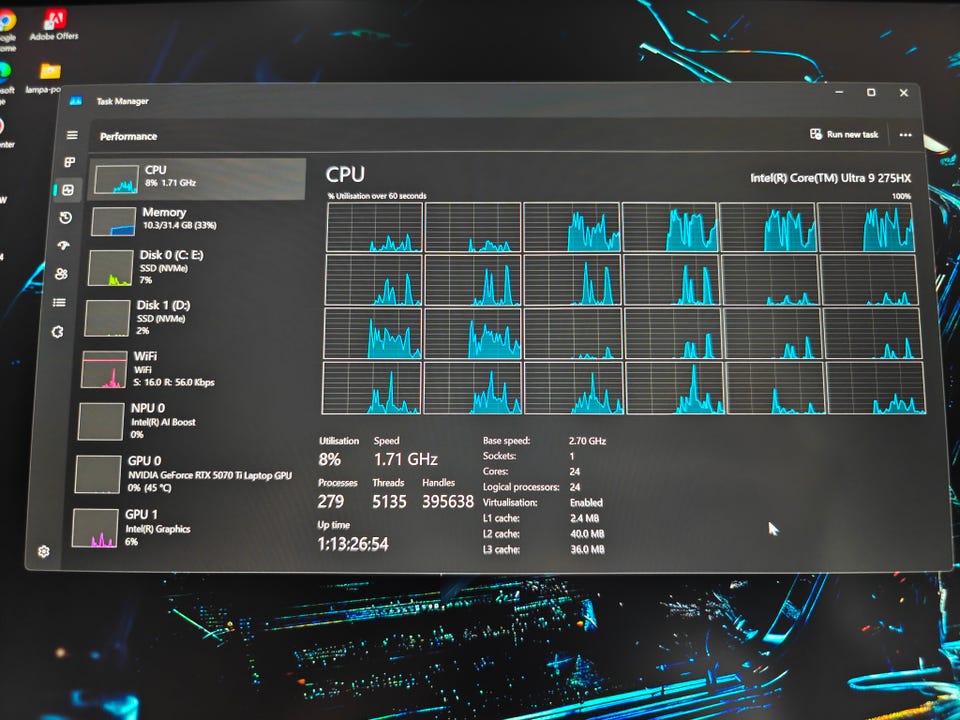Close the Task Manager window
960x720 pixels.
[904, 93]
